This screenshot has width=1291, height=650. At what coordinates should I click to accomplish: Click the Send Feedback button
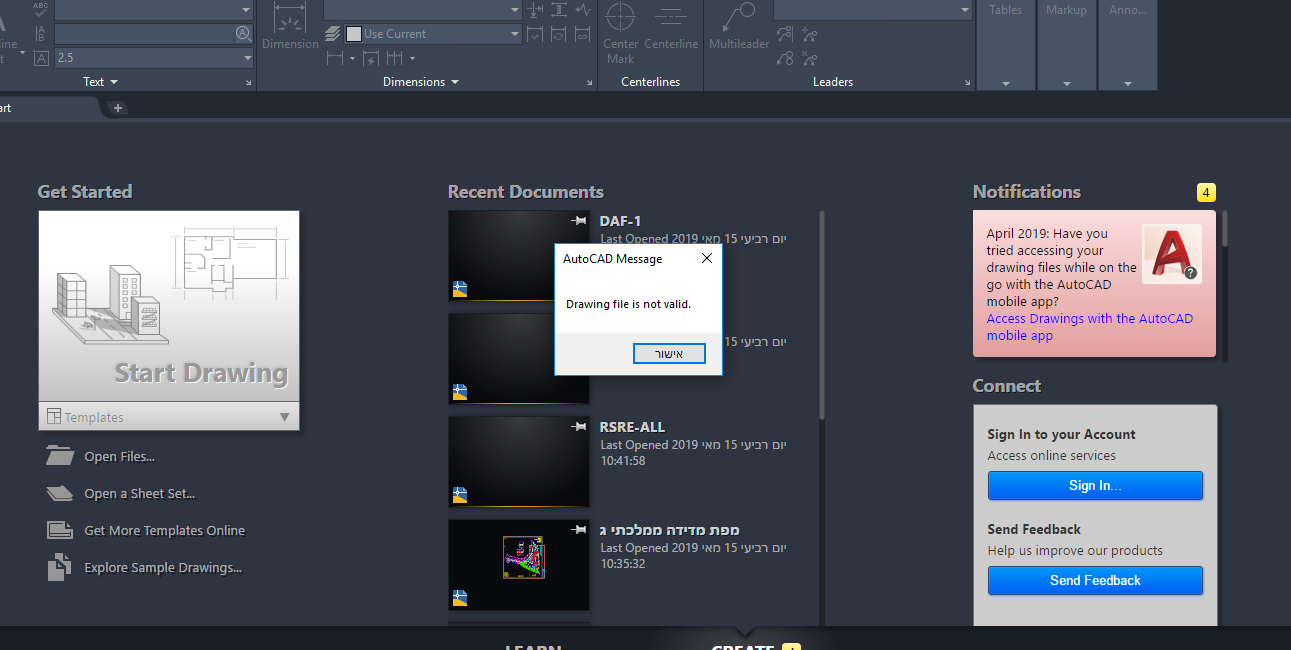tap(1095, 580)
